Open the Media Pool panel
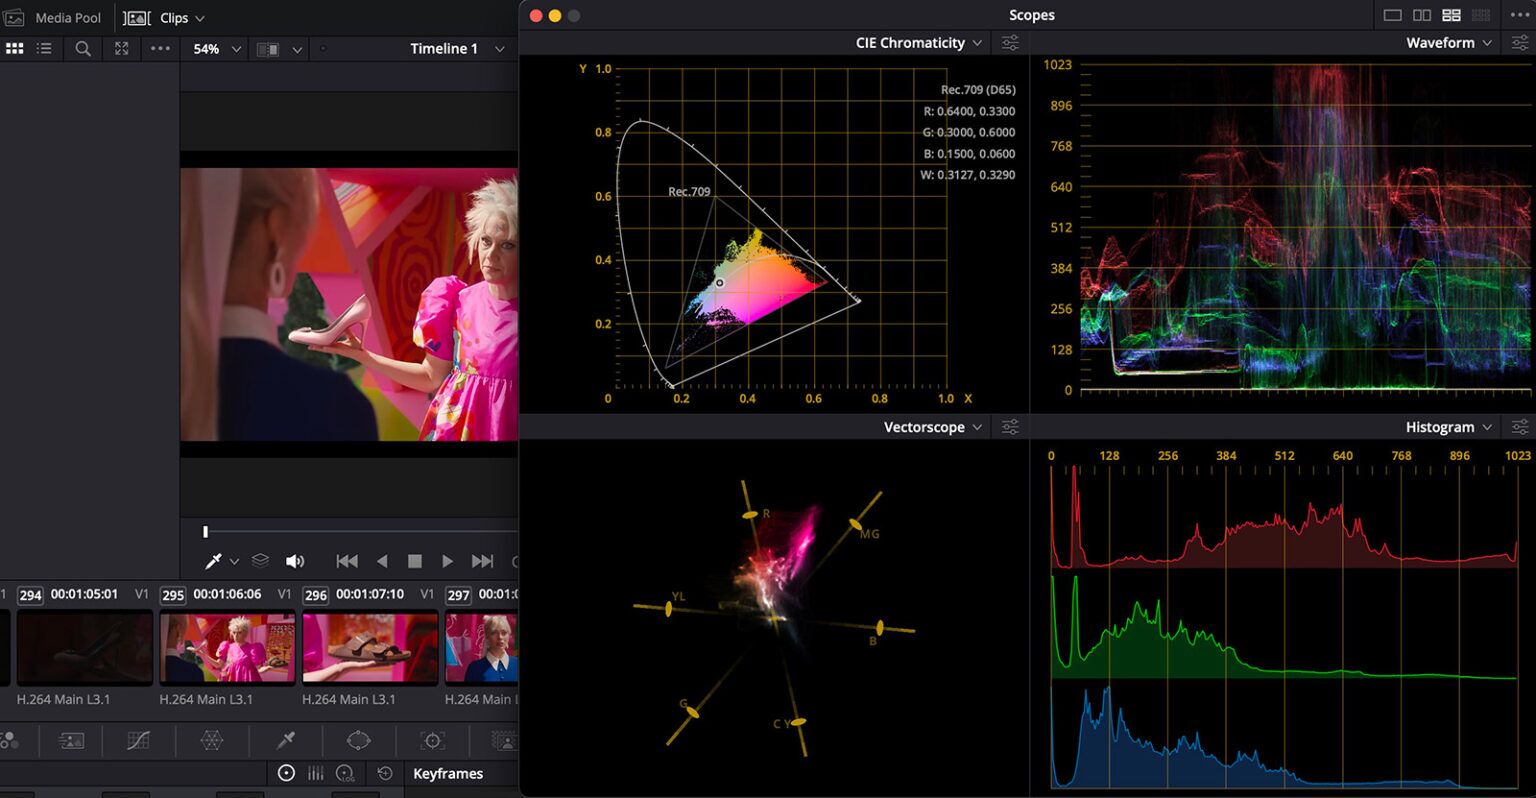The width and height of the screenshot is (1536, 798). (57, 16)
